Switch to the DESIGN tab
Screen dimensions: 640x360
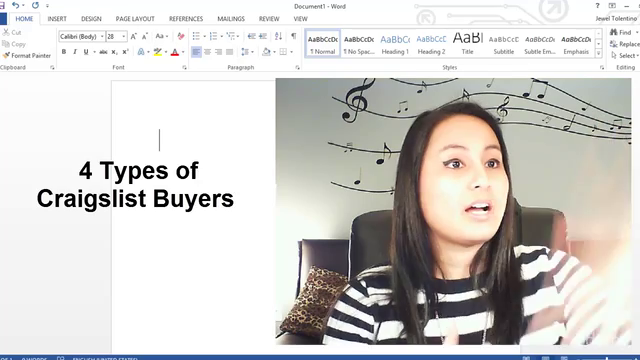point(91,19)
